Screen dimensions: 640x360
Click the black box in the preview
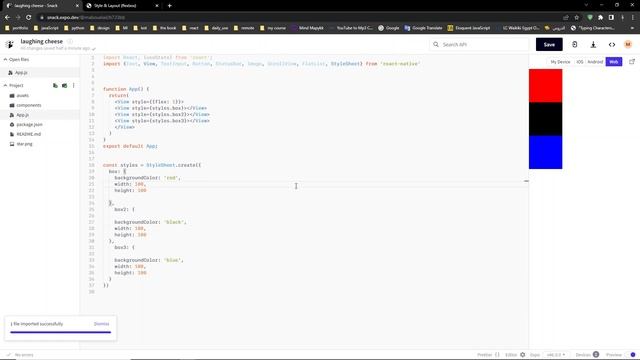(x=545, y=119)
